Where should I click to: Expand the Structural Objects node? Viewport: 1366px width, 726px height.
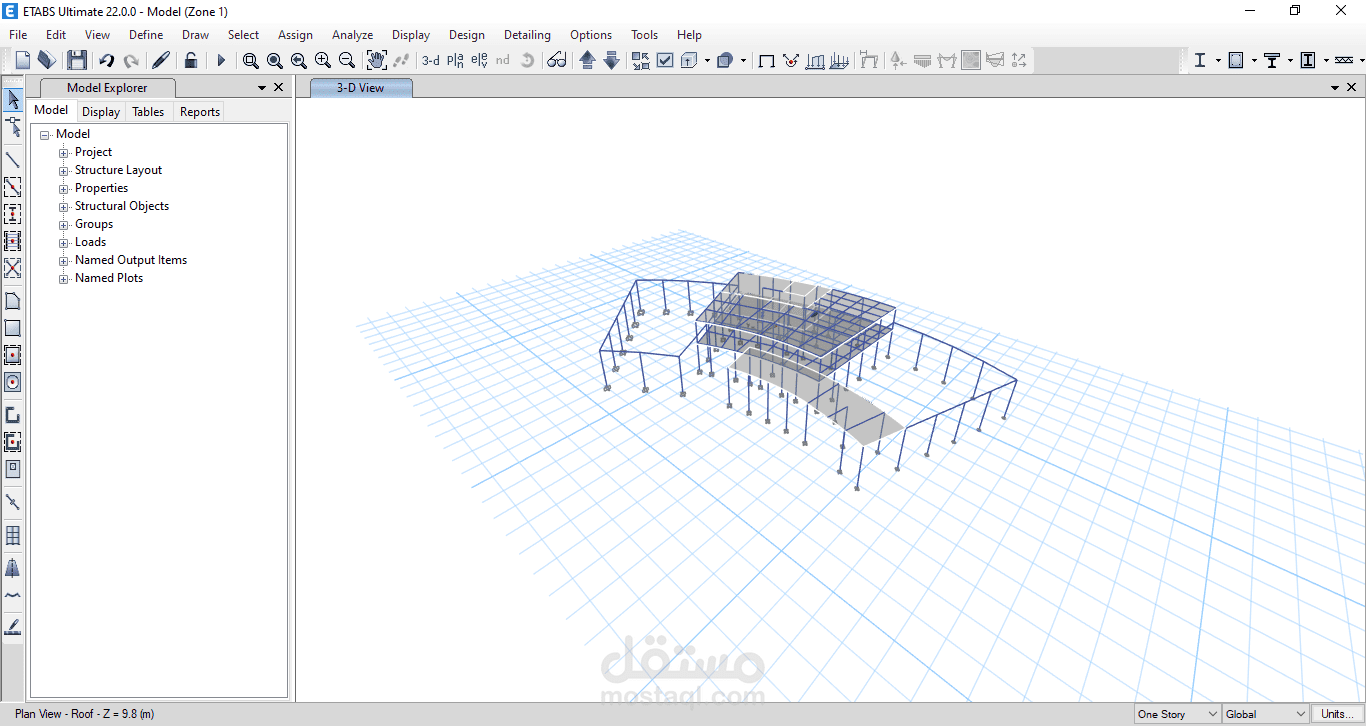64,207
